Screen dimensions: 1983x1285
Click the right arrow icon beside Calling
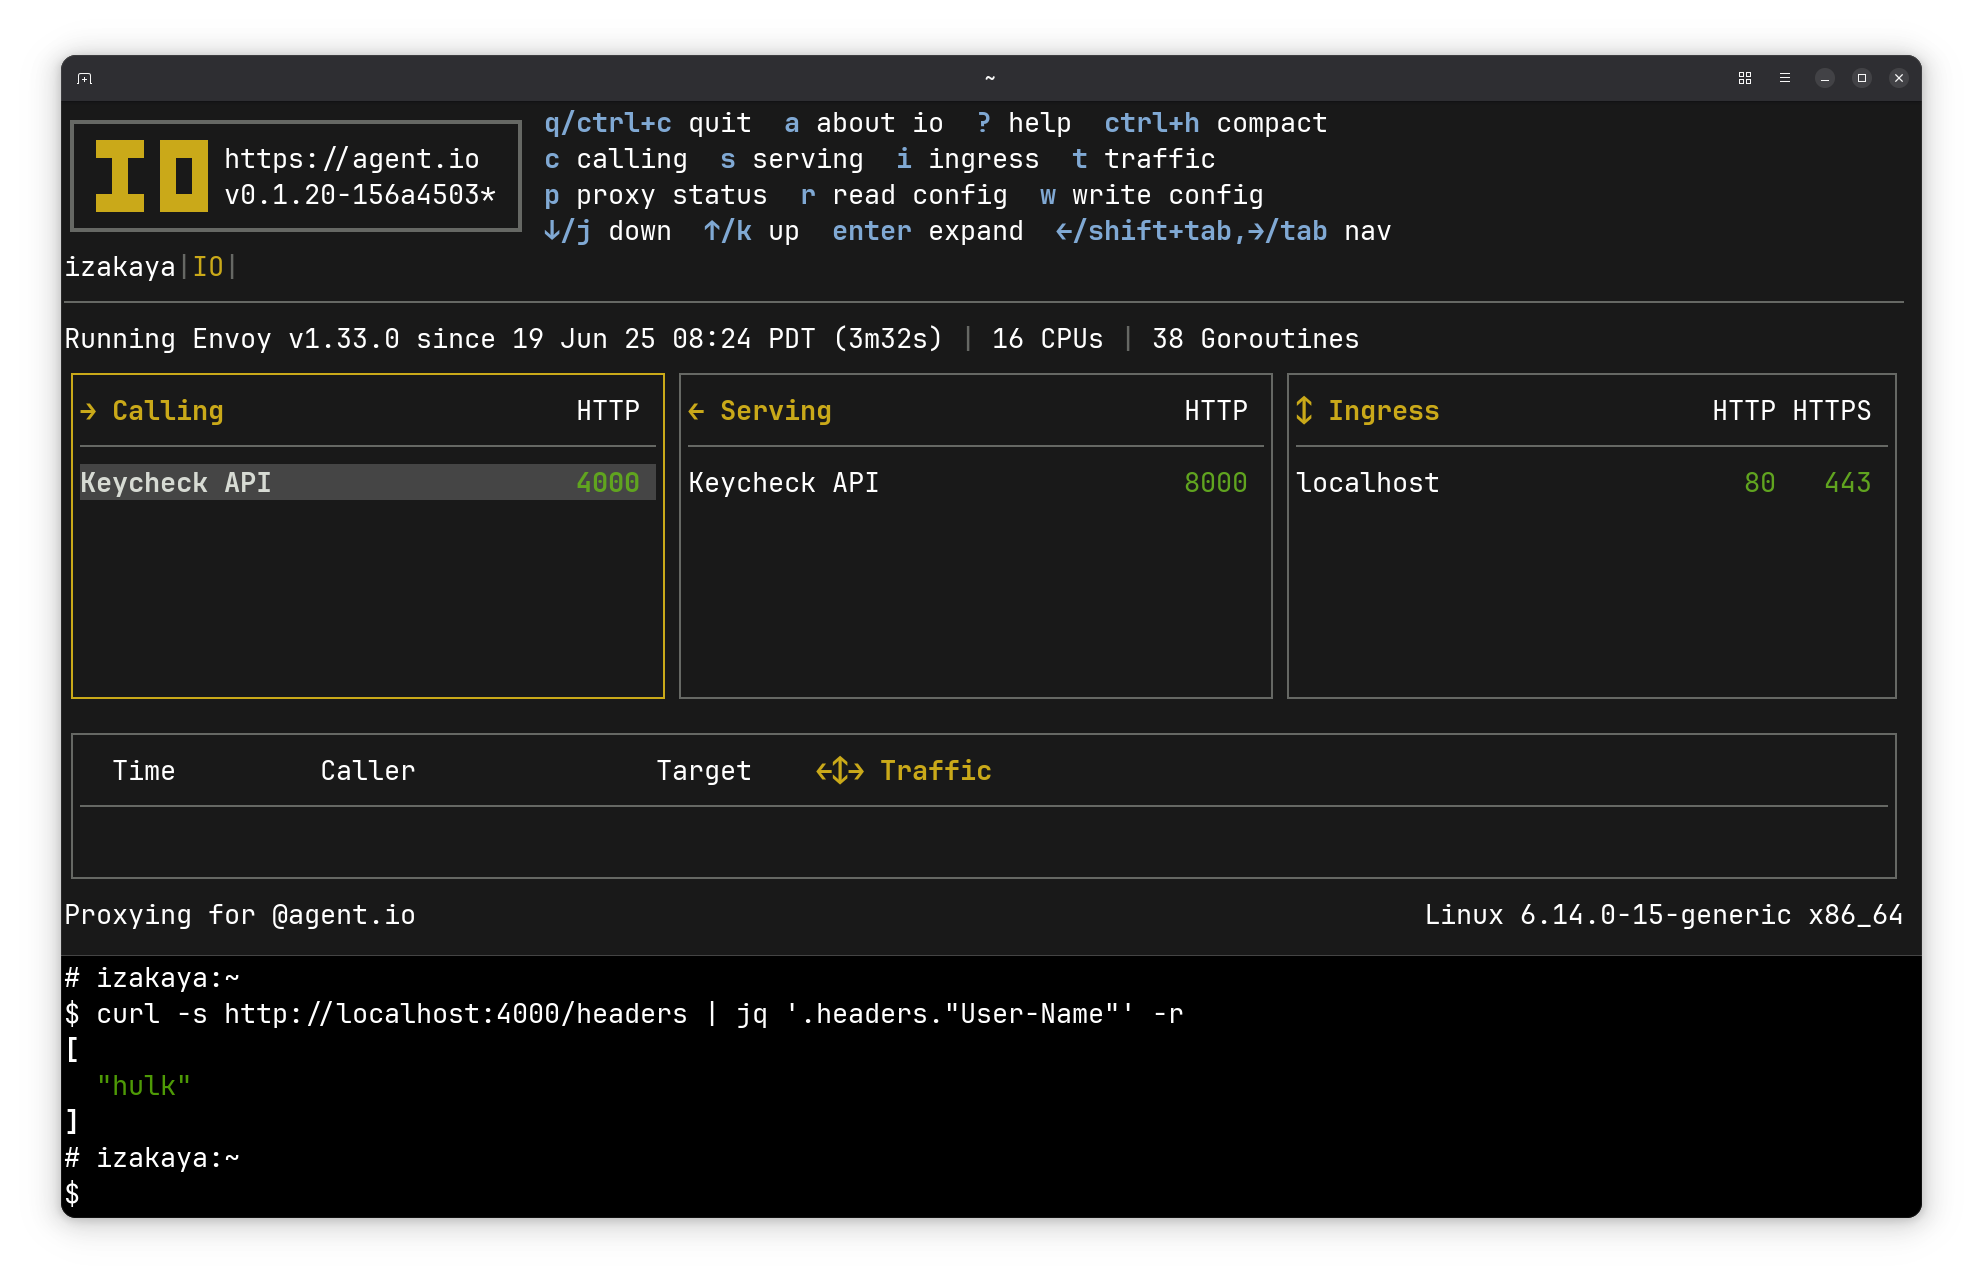tap(88, 411)
